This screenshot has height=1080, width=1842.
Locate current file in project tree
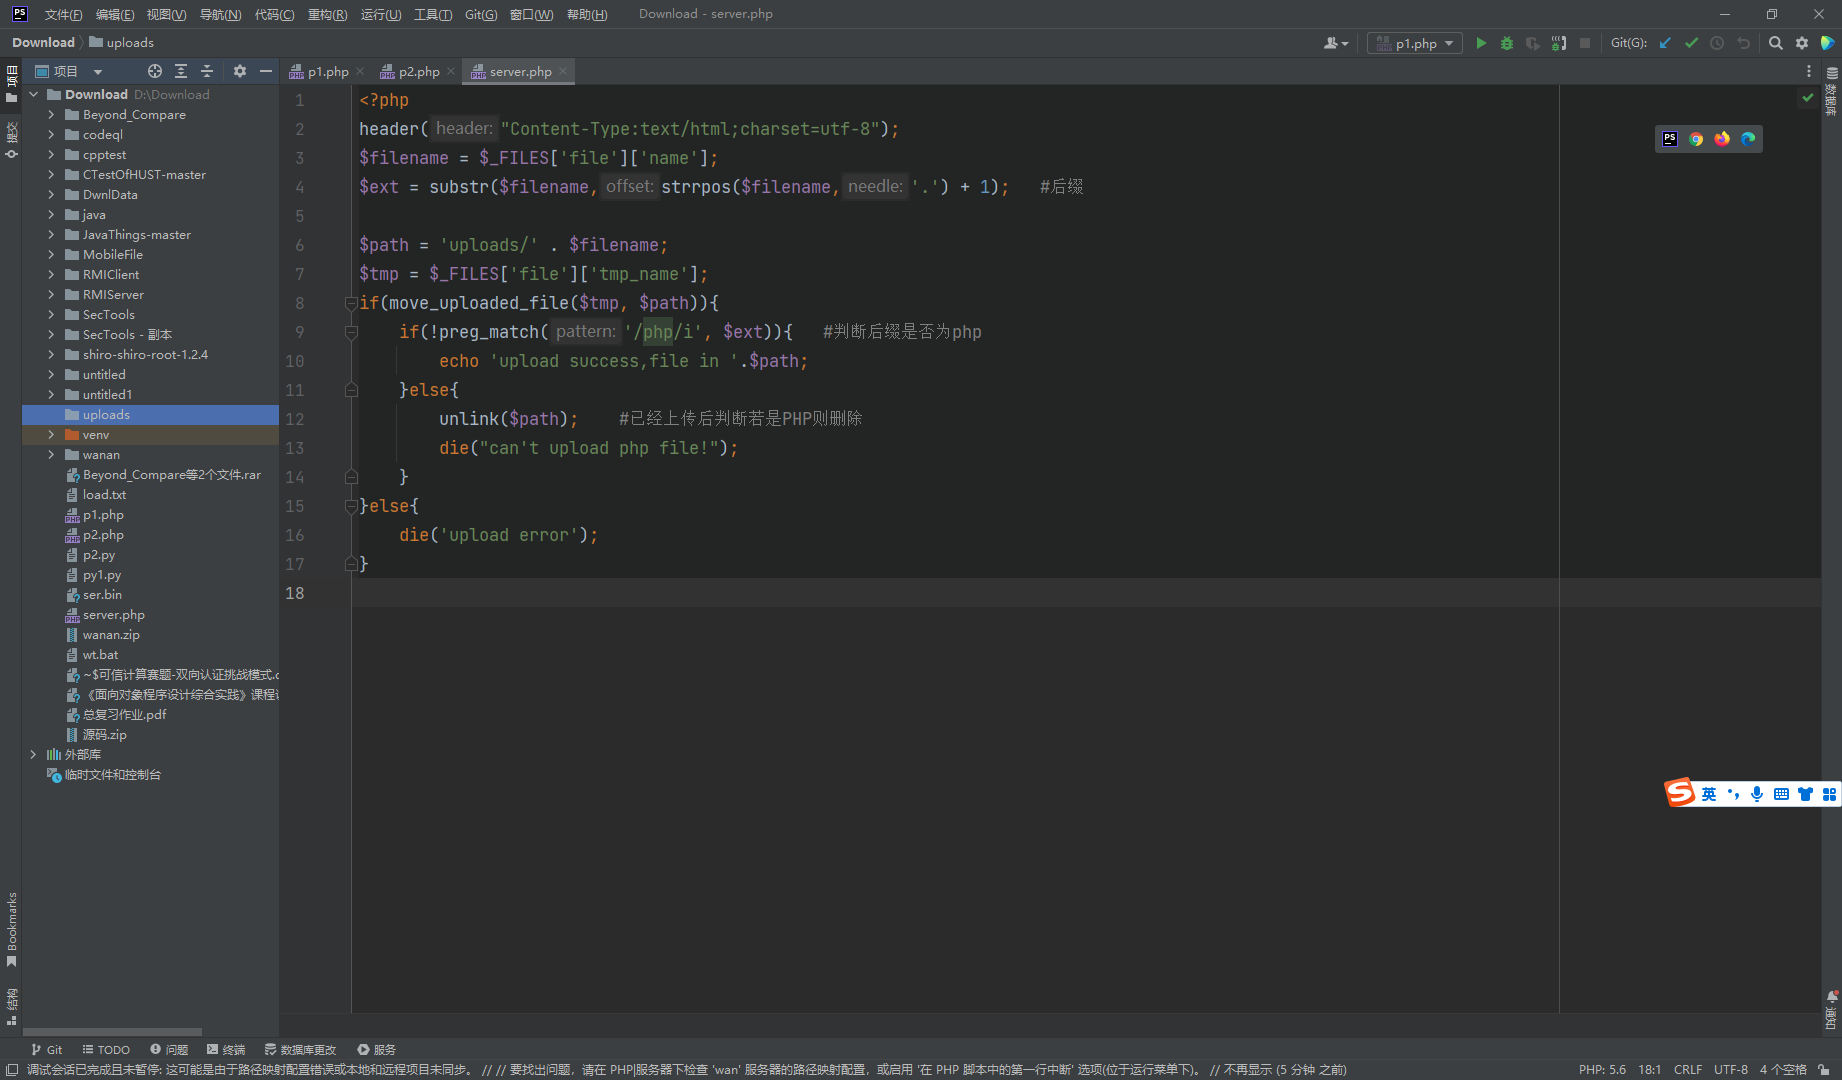tap(155, 71)
